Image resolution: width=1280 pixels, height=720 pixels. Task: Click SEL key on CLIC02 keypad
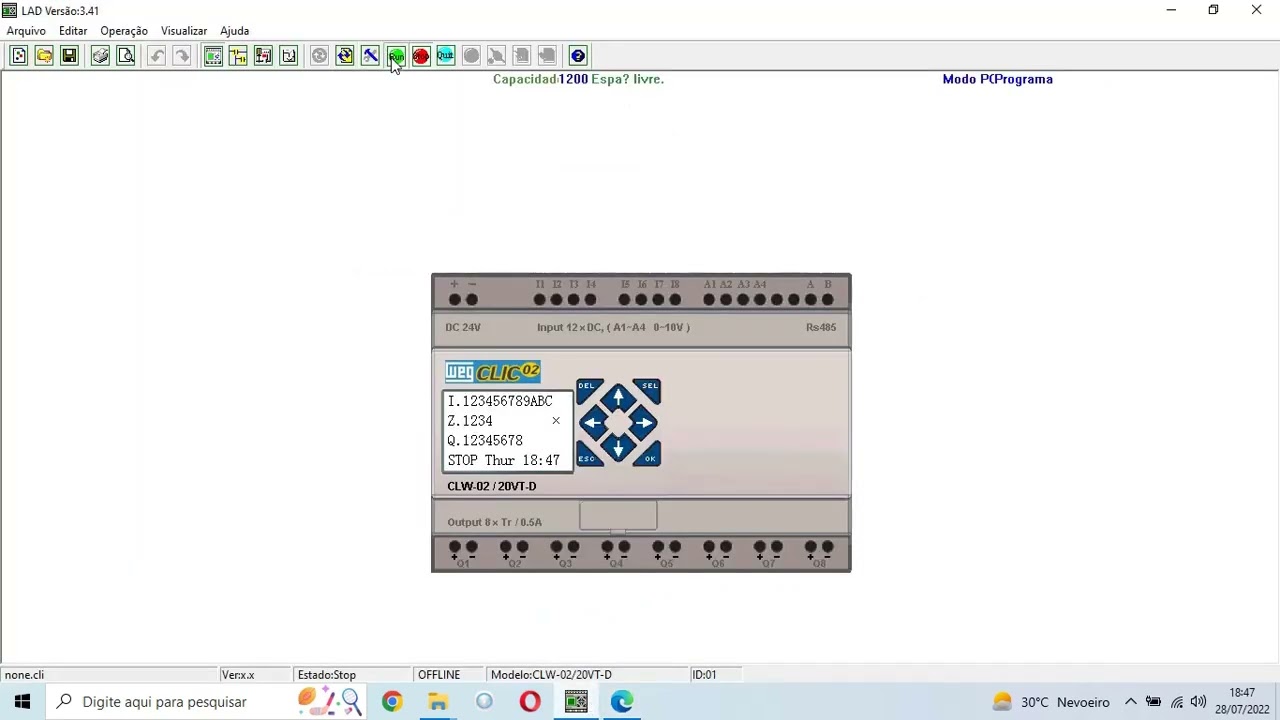(x=649, y=388)
